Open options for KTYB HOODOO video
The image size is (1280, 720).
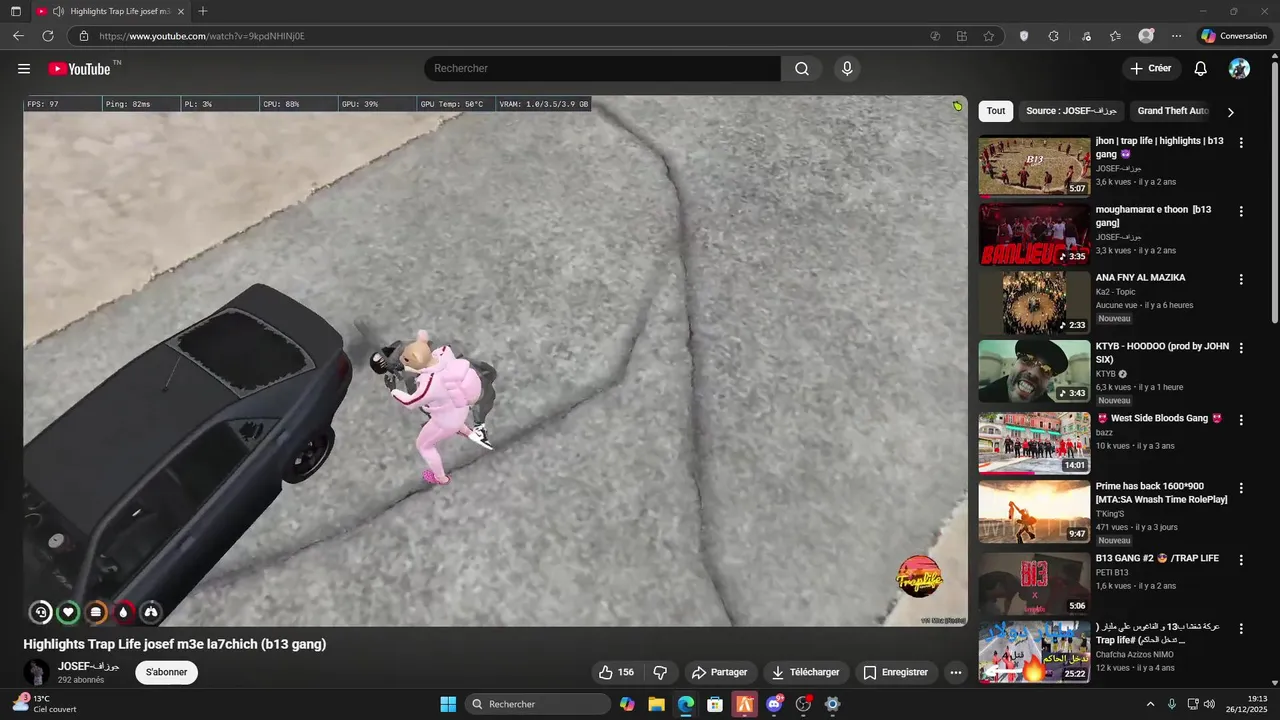pyautogui.click(x=1241, y=348)
